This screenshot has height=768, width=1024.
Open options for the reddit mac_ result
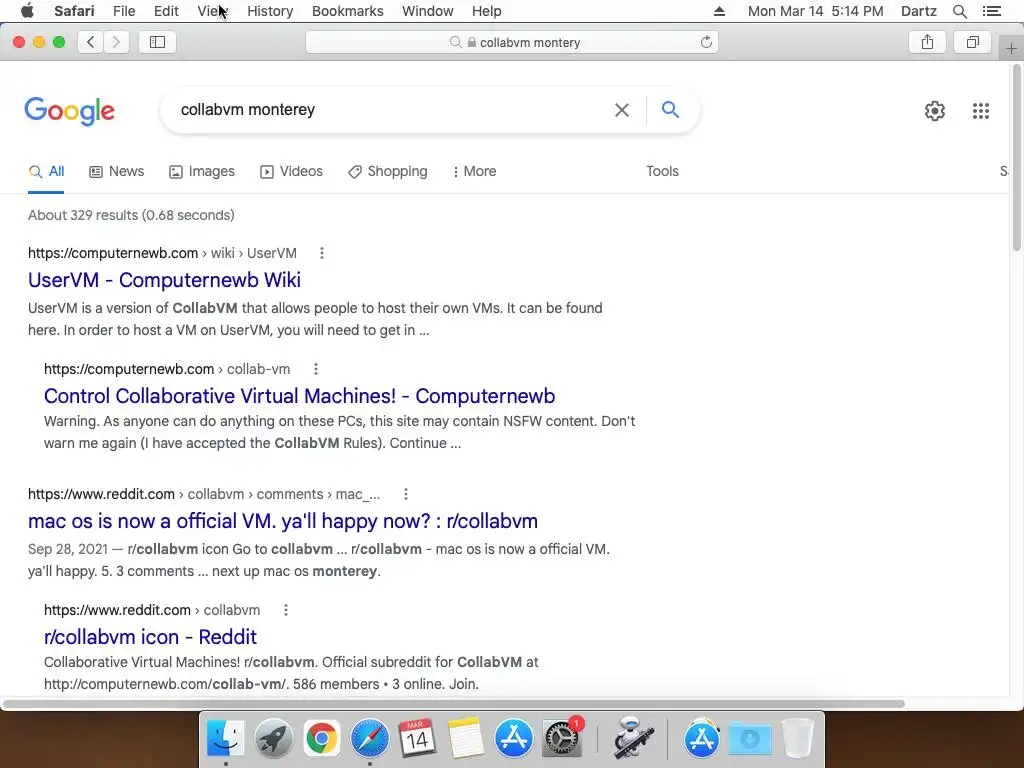(x=406, y=494)
